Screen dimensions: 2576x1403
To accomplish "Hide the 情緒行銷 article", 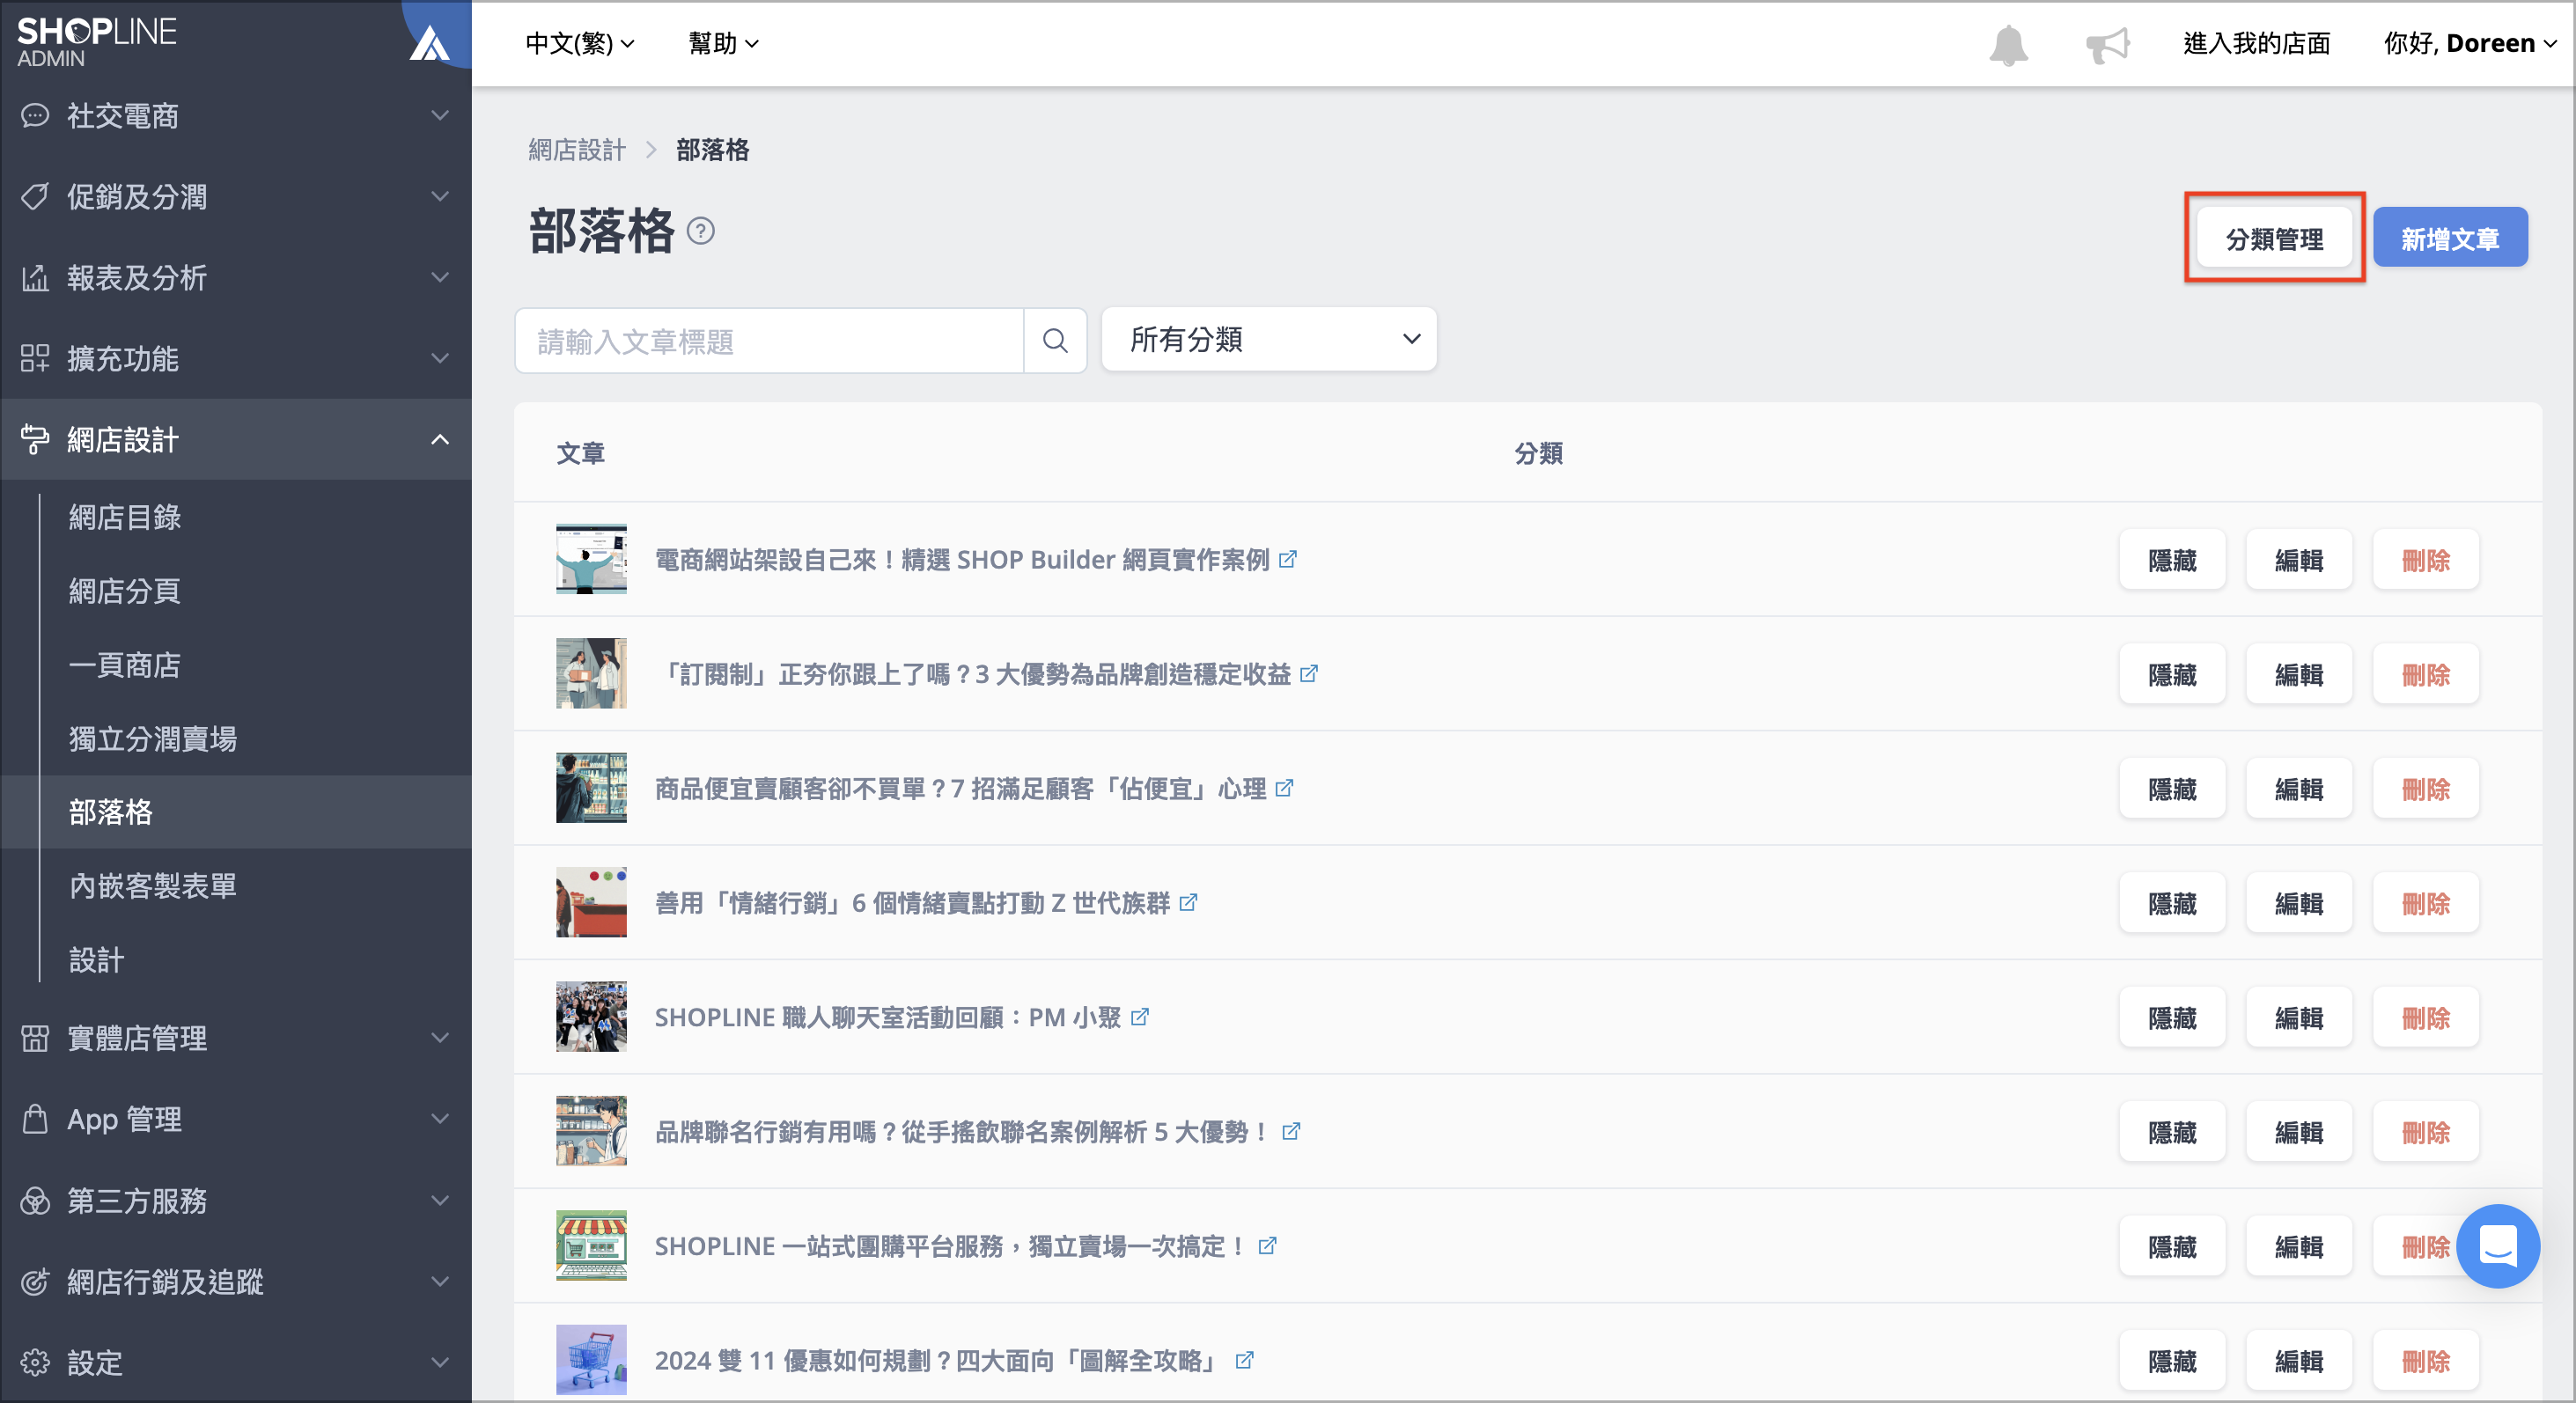I will pos(2172,904).
